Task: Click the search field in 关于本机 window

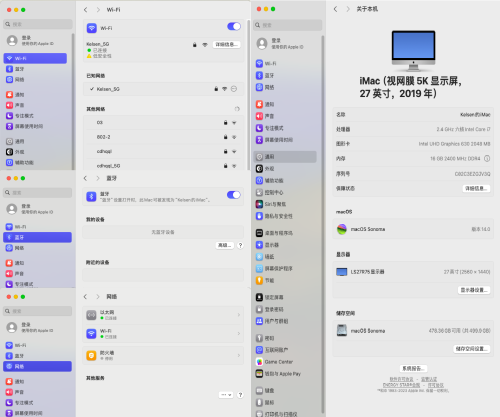Action: 288,25
